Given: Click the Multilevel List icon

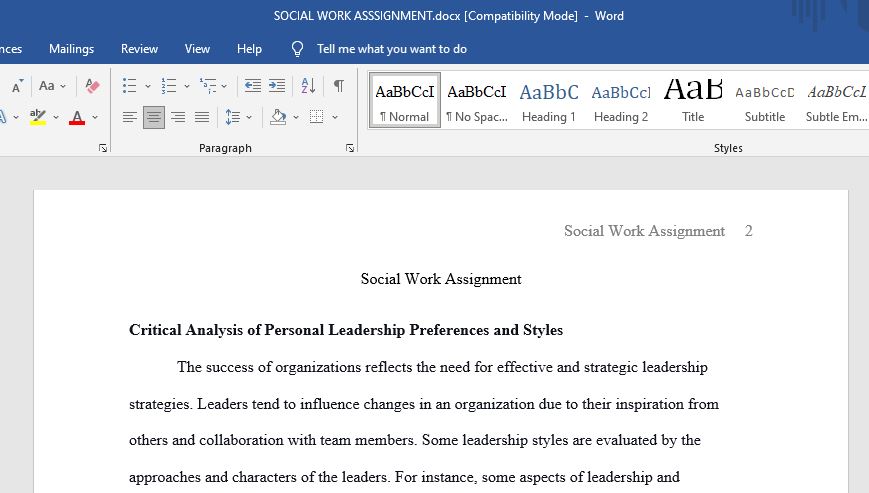Looking at the screenshot, I should tap(208, 86).
